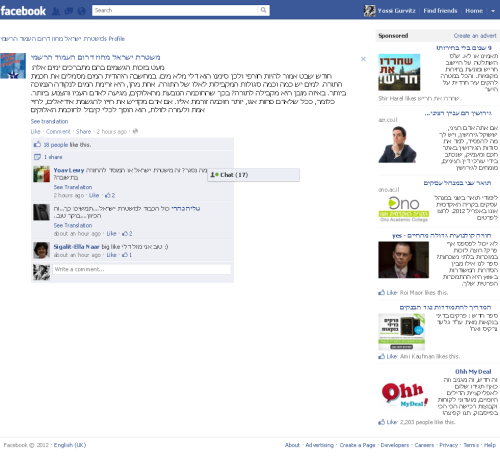Click Yossi Gurvitz header avatar
The image size is (500, 468).
click(370, 11)
